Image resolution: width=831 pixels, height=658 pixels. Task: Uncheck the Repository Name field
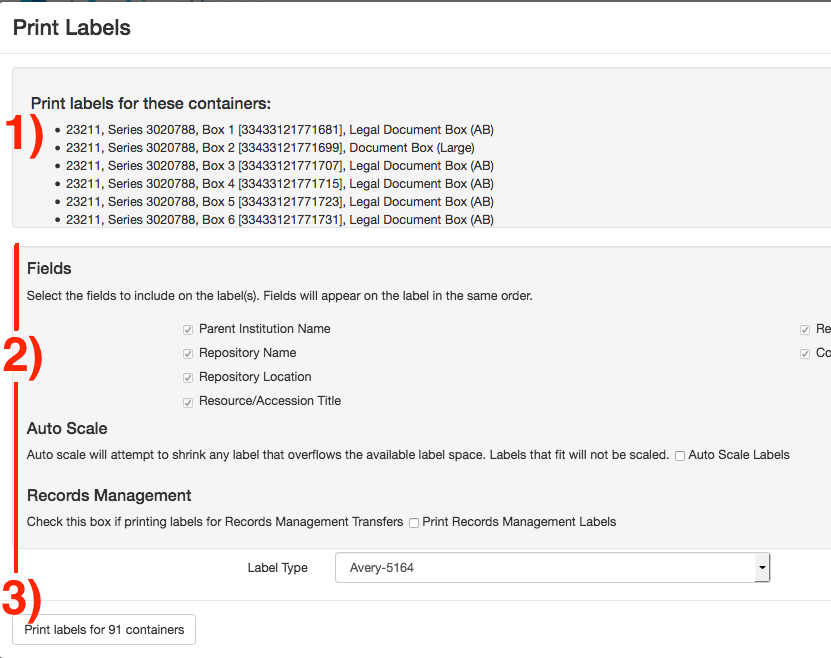coord(188,353)
